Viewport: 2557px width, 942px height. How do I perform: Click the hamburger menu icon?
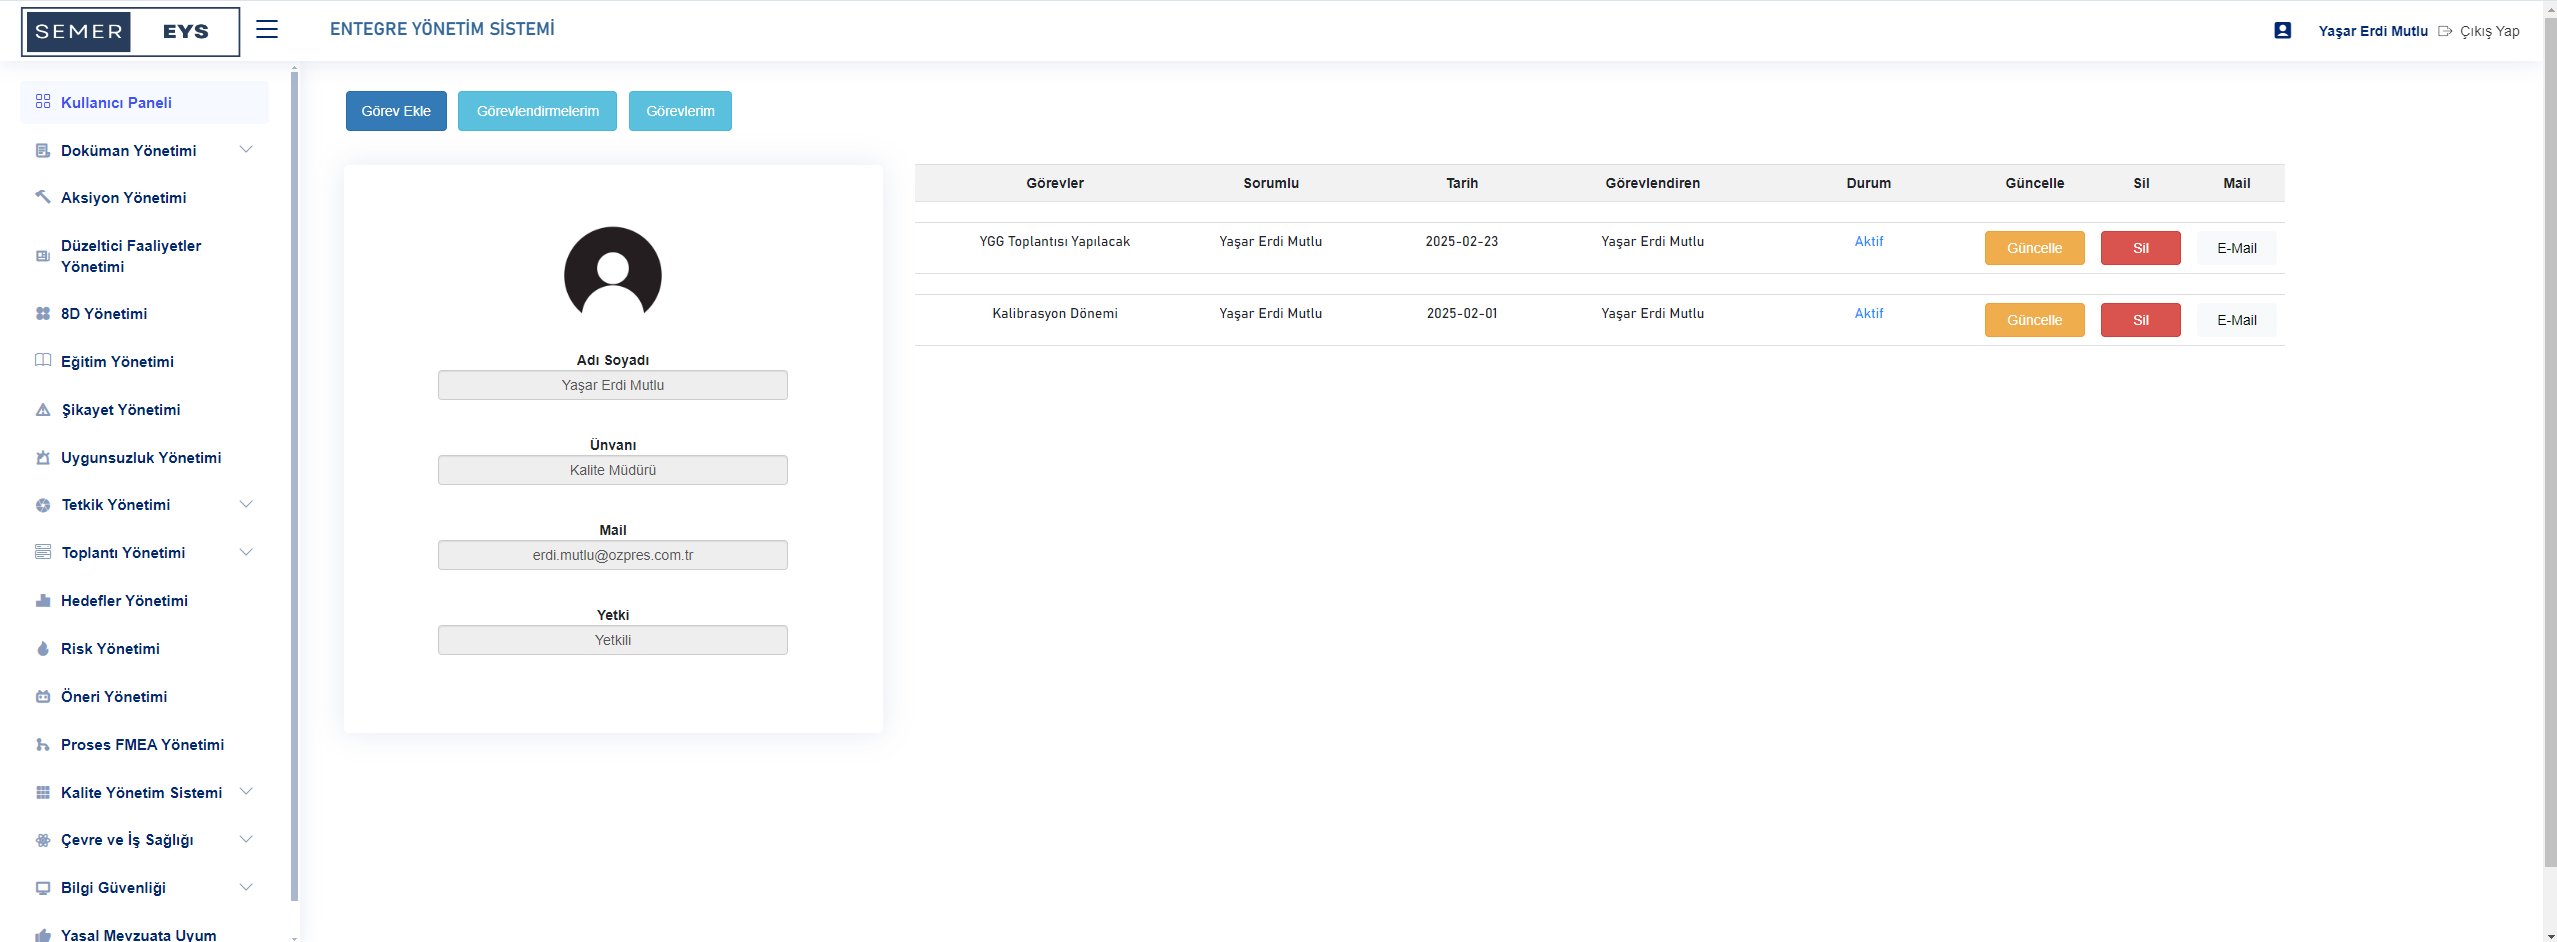click(x=266, y=29)
